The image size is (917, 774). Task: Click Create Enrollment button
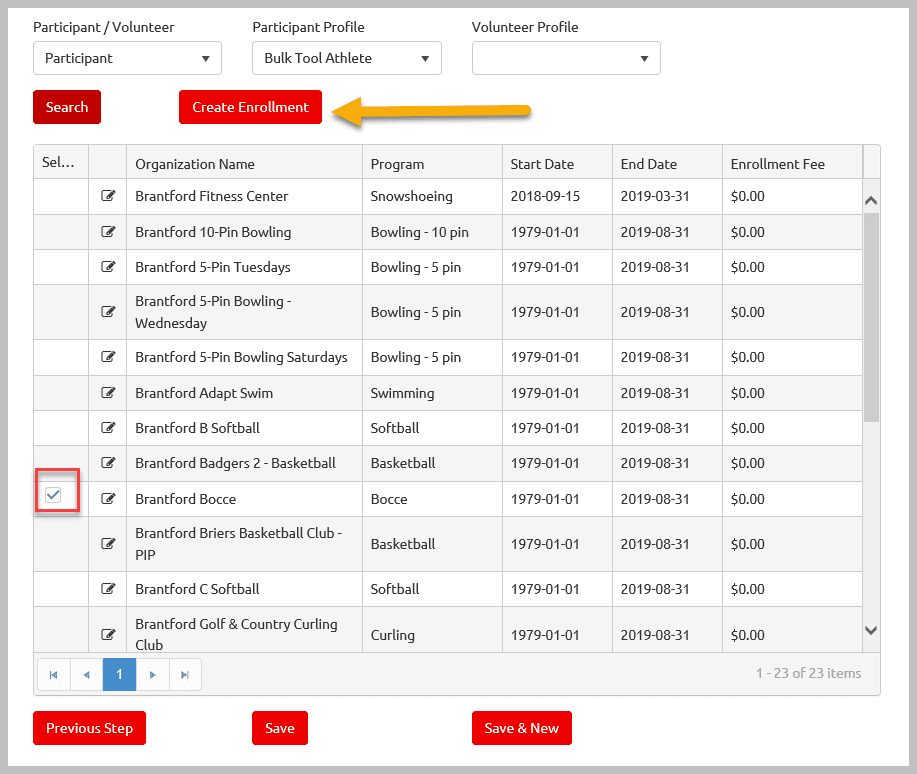[x=250, y=107]
